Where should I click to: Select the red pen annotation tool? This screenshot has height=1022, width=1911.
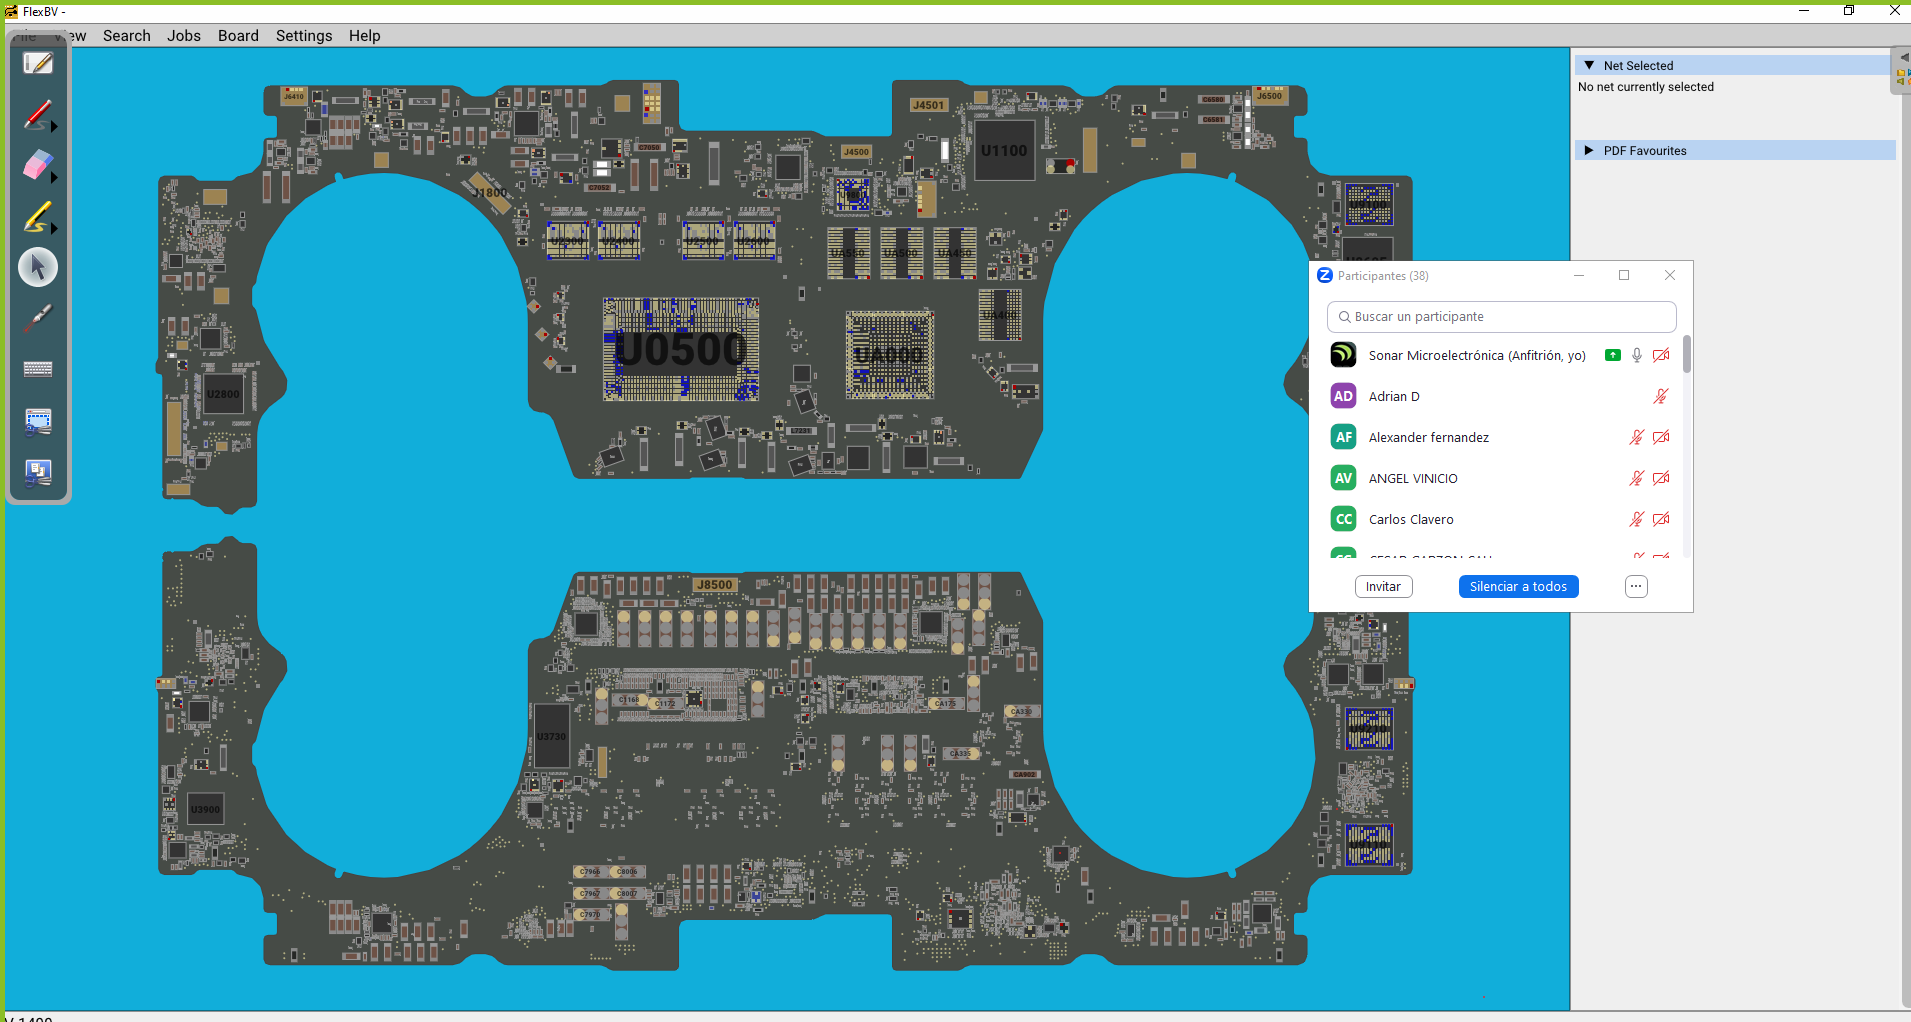[37, 115]
